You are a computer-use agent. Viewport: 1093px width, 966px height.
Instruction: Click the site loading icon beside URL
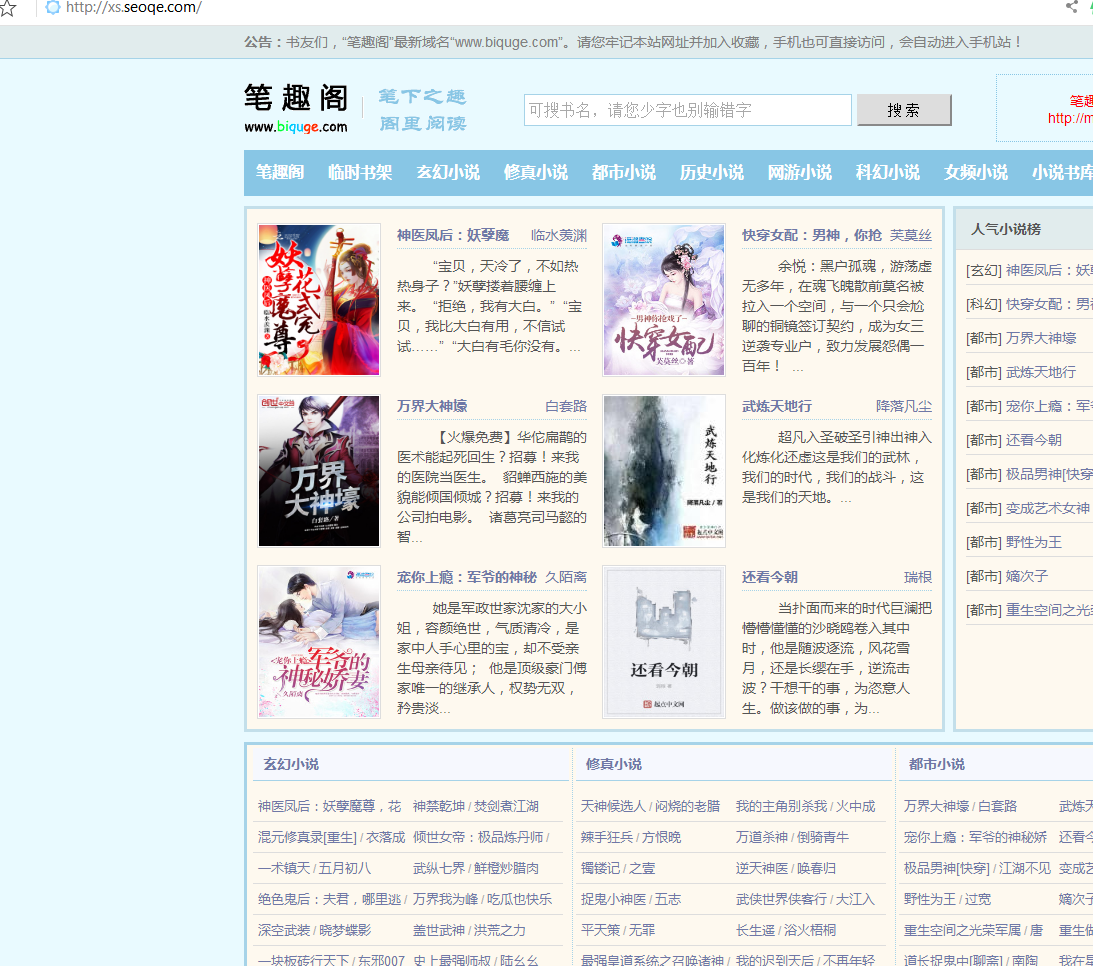pyautogui.click(x=52, y=8)
